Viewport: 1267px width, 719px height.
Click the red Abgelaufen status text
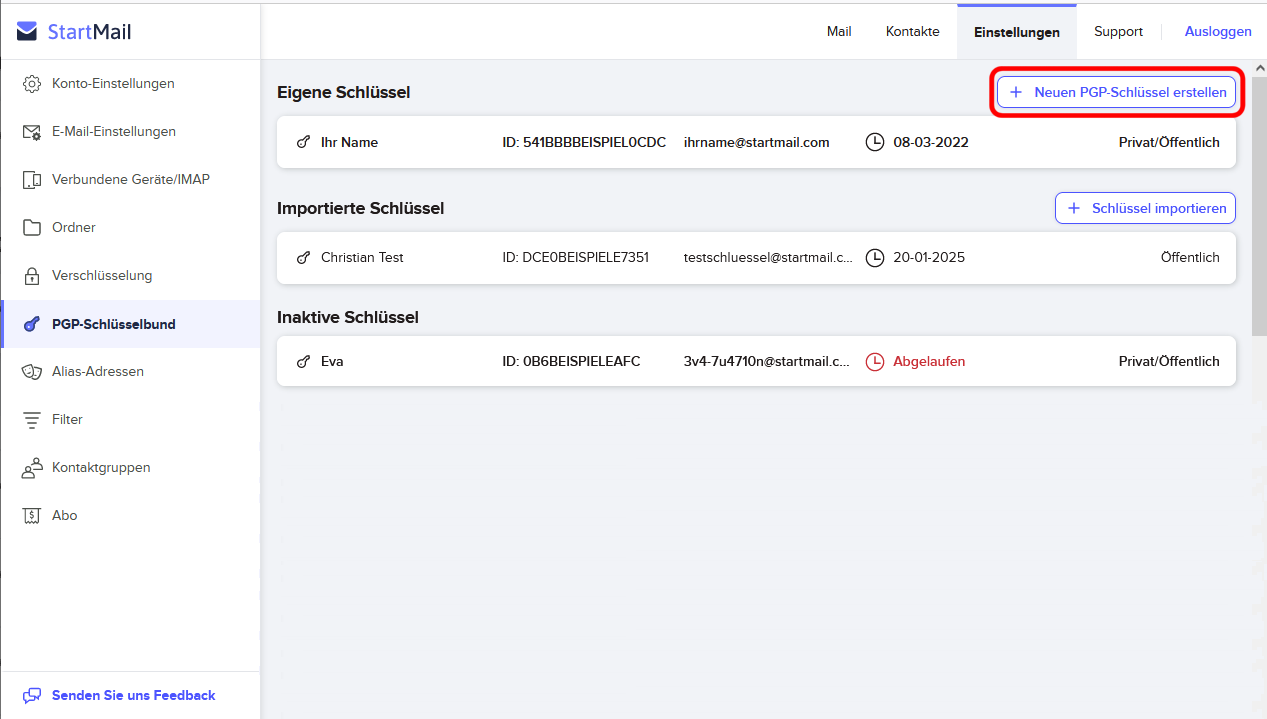(x=929, y=362)
